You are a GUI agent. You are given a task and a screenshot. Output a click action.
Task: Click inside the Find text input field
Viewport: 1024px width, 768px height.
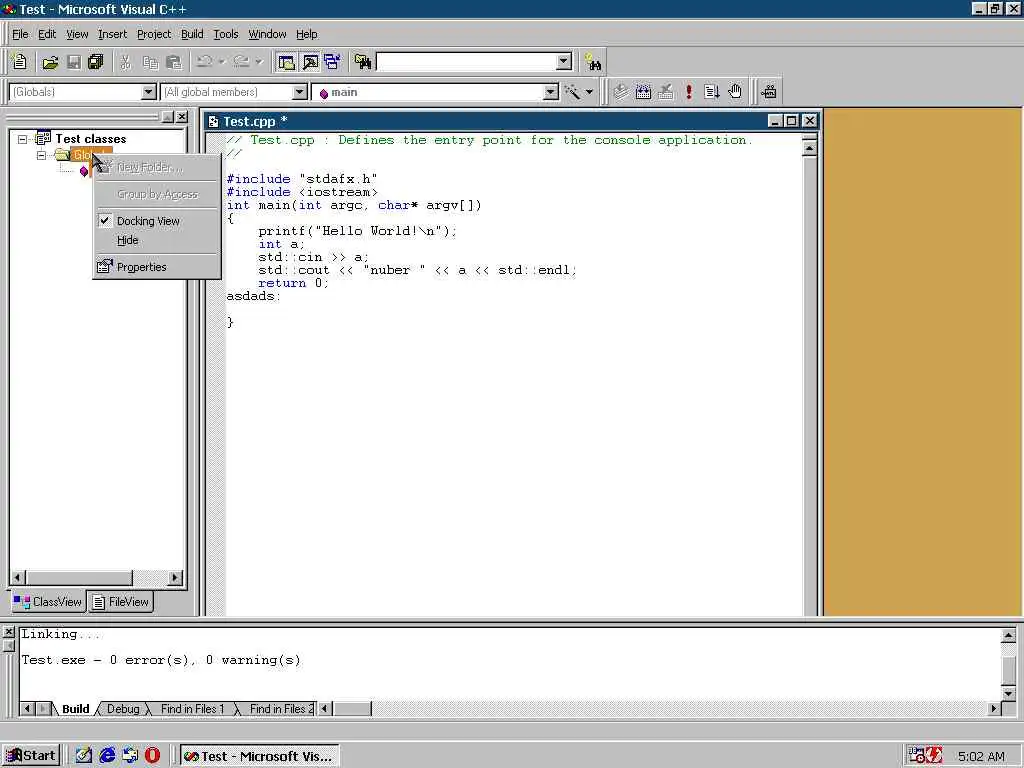coord(467,62)
